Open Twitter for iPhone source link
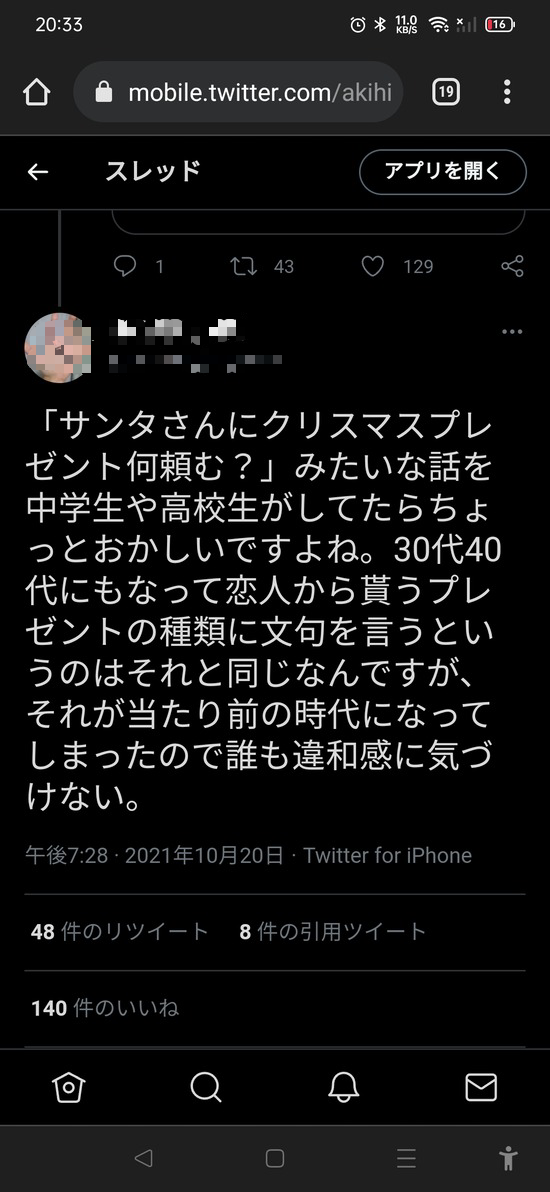This screenshot has height=1192, width=550. (387, 855)
